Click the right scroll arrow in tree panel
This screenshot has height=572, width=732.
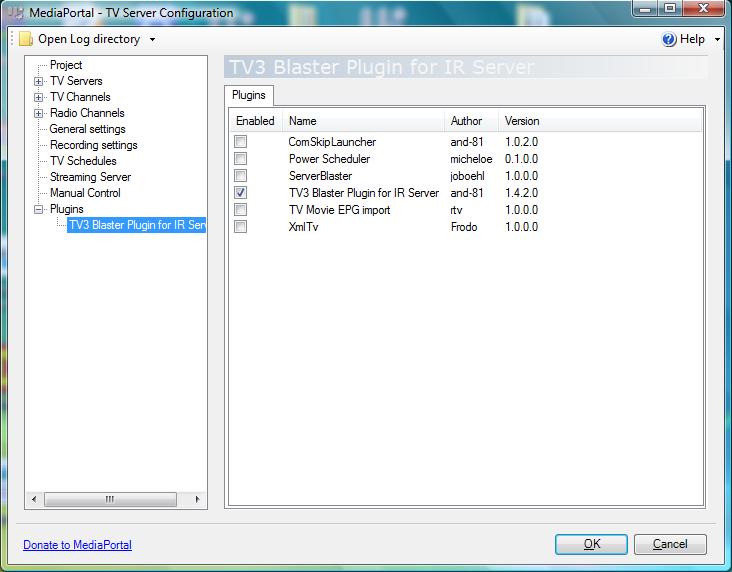pos(197,499)
